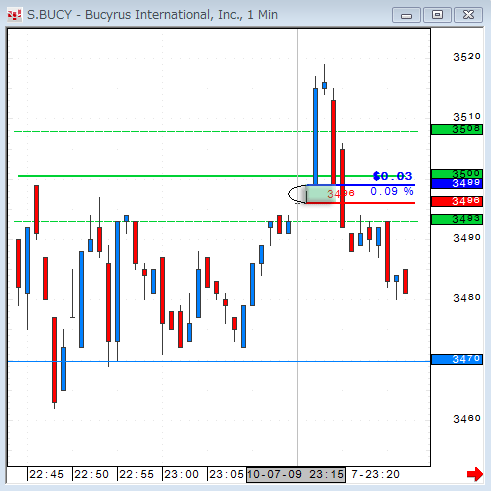Click the 3490 price scale label
The image size is (491, 491).
point(467,238)
